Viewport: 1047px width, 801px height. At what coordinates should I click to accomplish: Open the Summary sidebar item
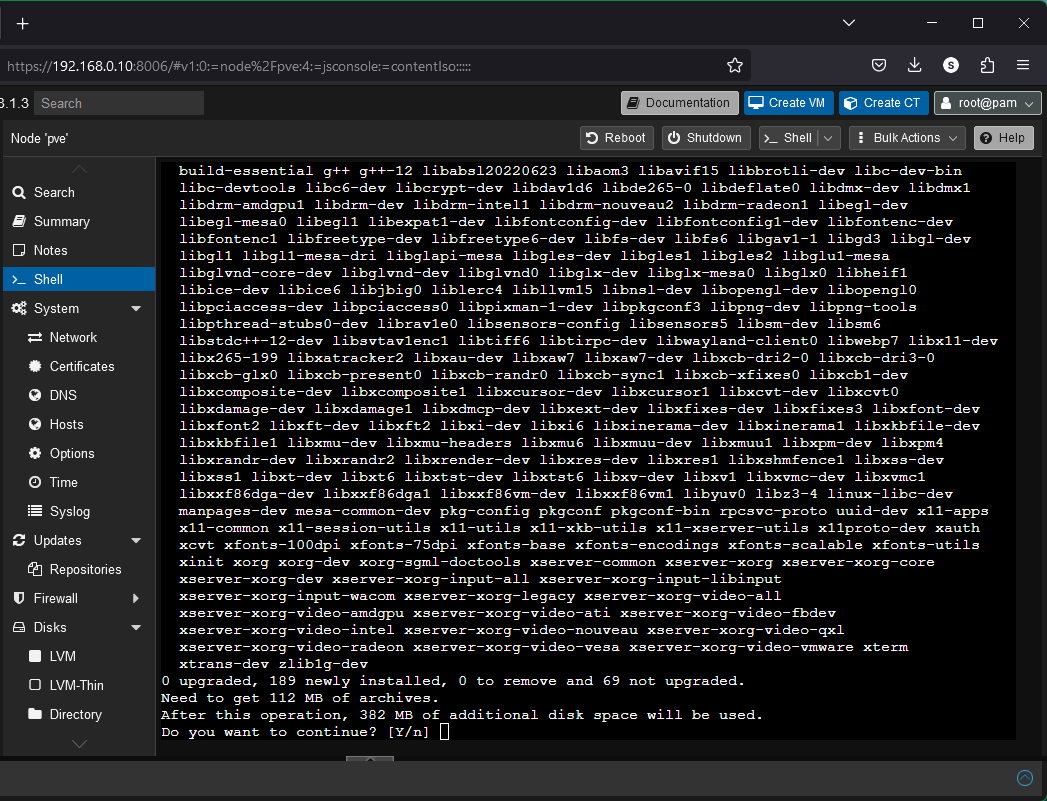pos(79,222)
